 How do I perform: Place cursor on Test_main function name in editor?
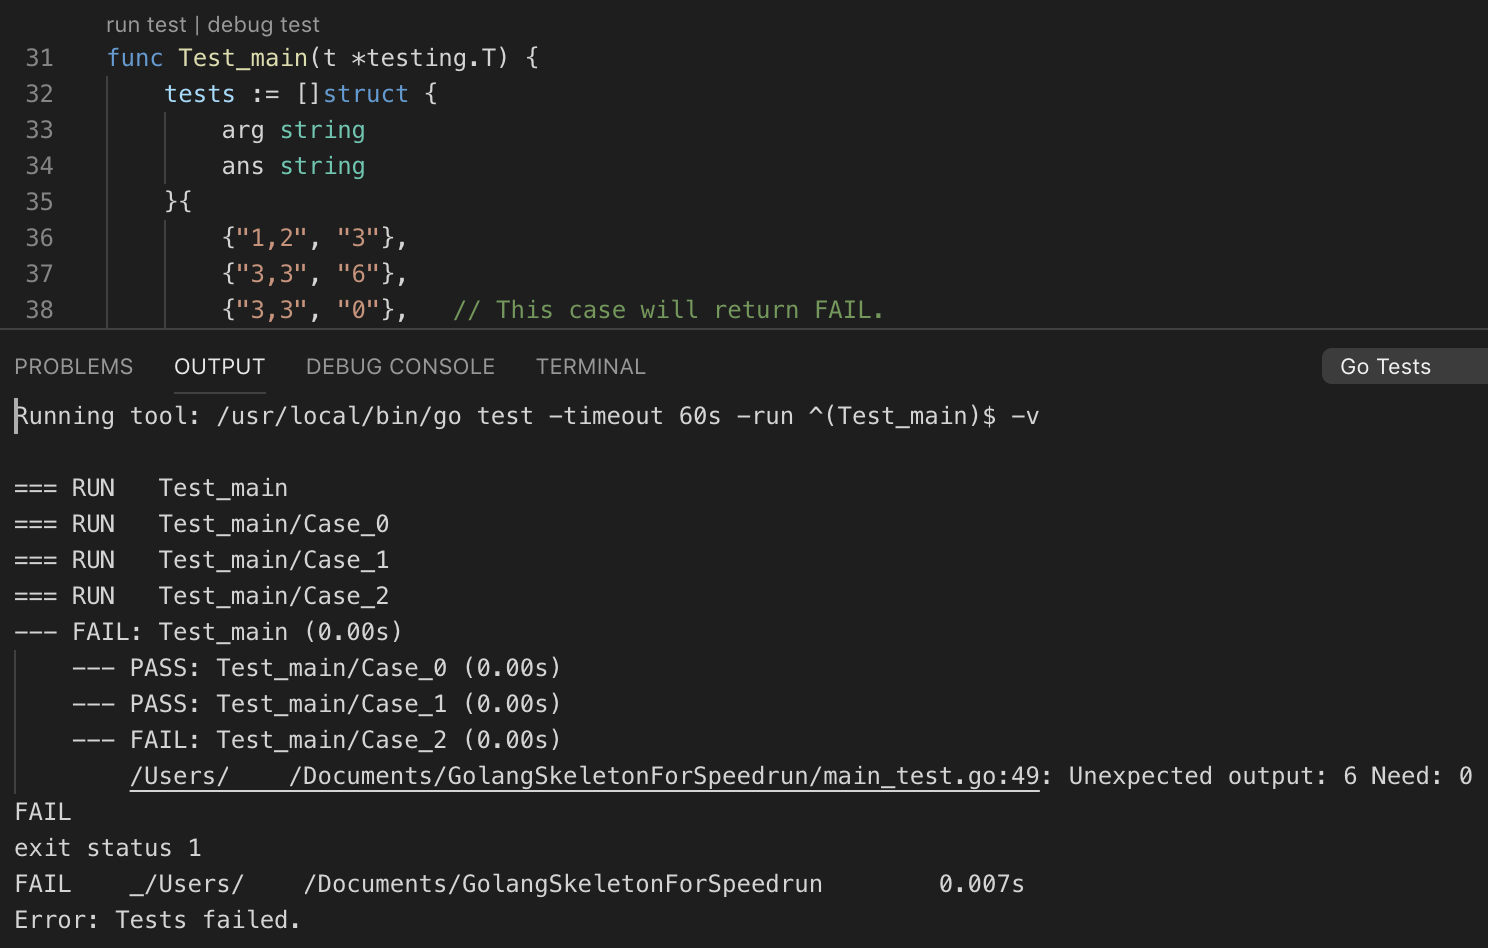coord(243,58)
